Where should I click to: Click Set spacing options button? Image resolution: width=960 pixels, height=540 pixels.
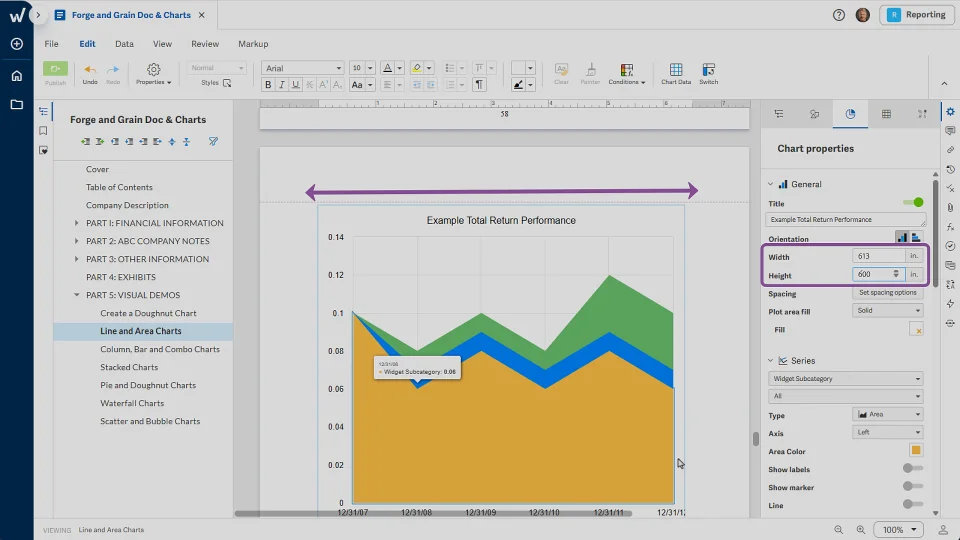887,293
